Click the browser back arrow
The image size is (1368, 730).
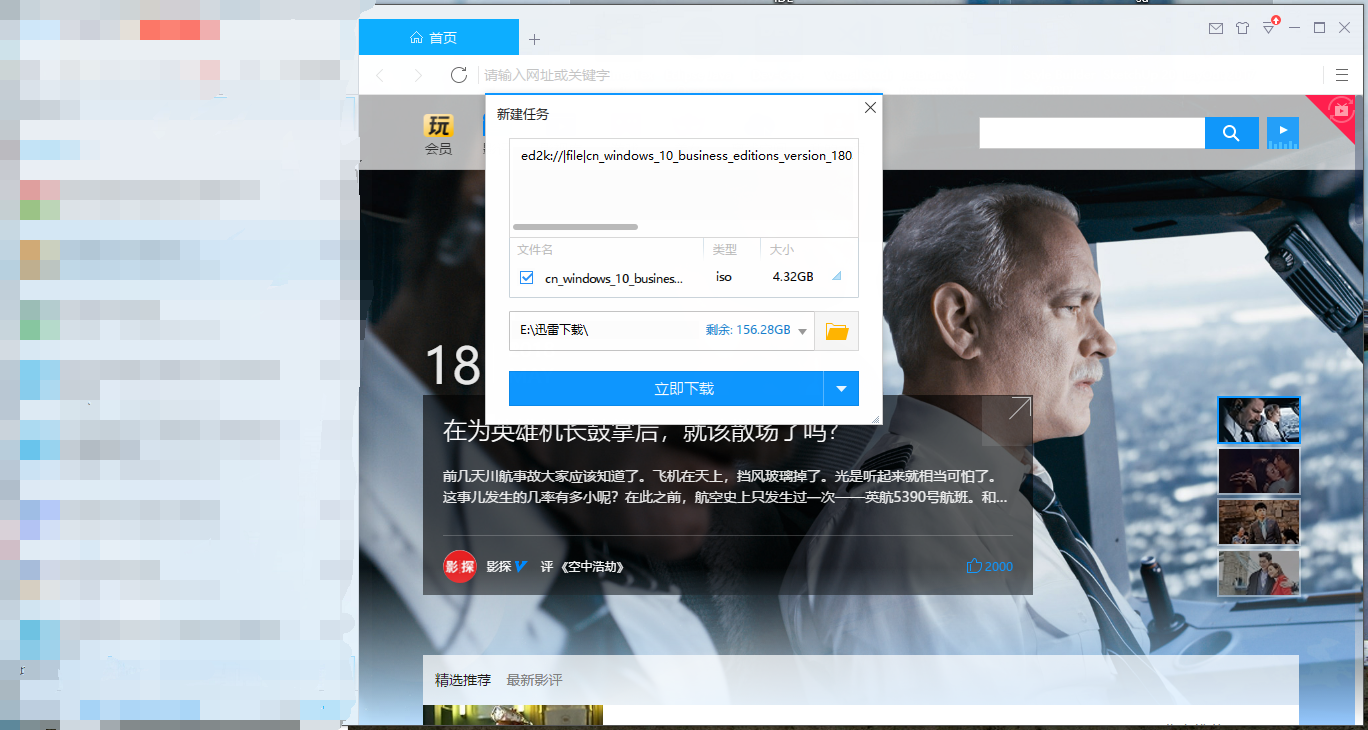tap(380, 75)
